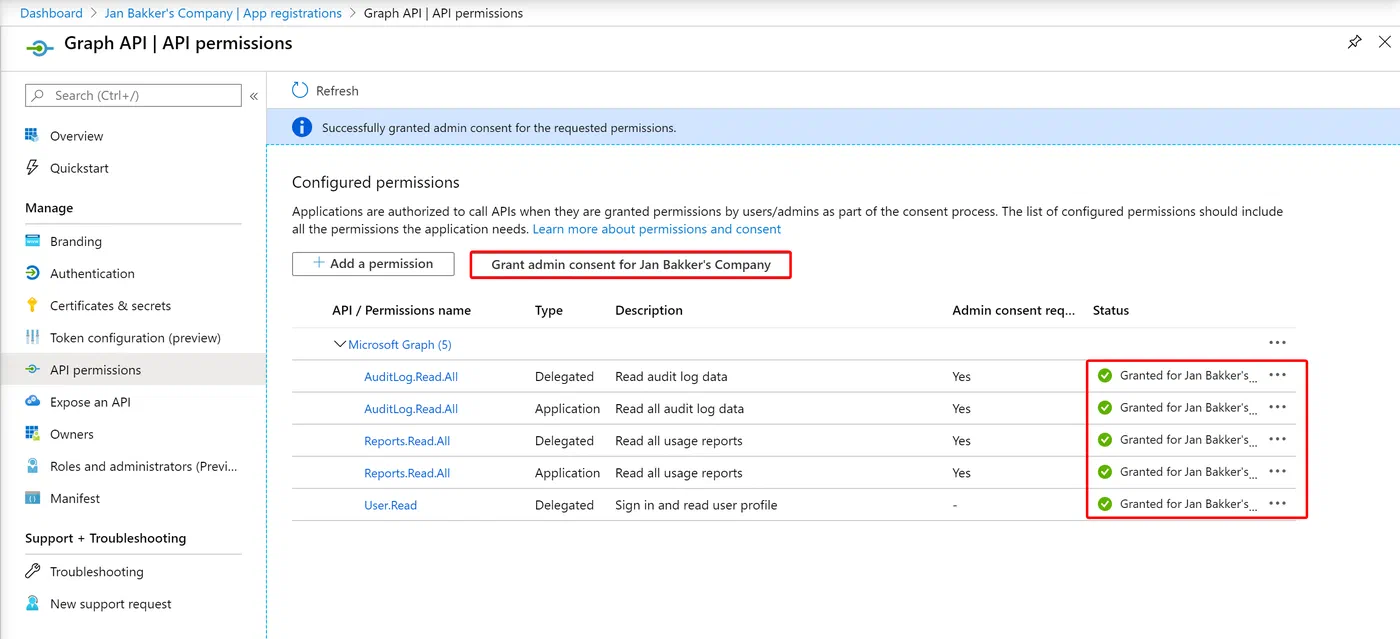The height and width of the screenshot is (639, 1400).
Task: Click the Expose an API cloud icon
Action: pos(32,401)
